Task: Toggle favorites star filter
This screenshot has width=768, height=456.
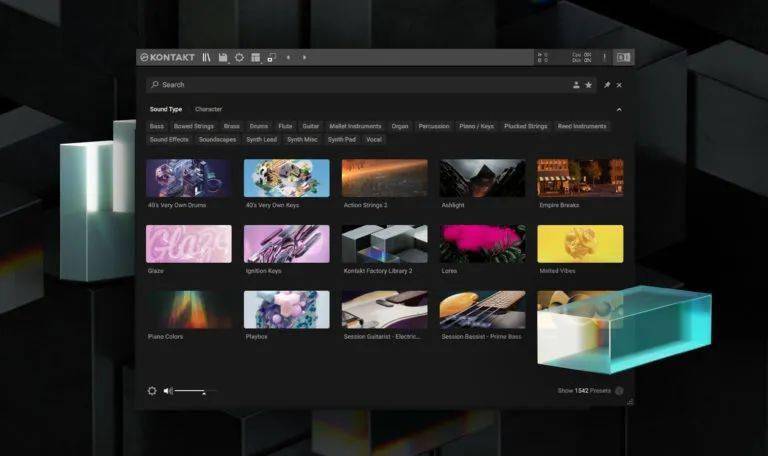Action: [x=588, y=85]
